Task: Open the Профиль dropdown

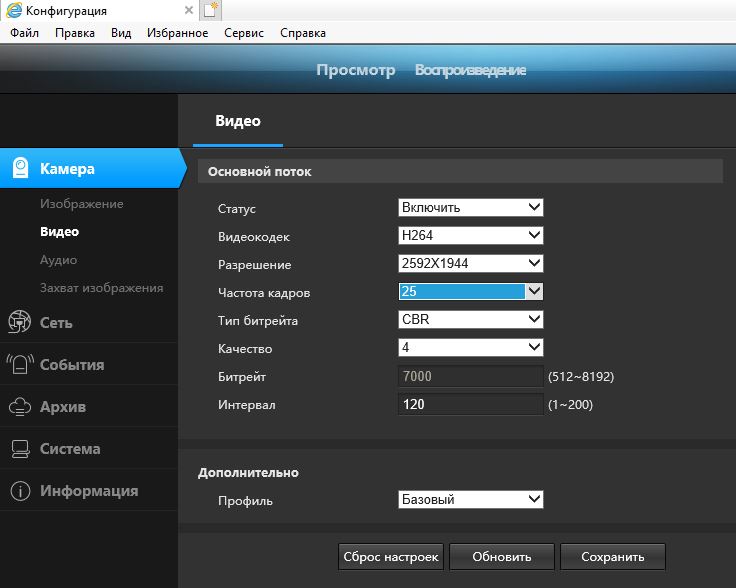Action: point(470,499)
